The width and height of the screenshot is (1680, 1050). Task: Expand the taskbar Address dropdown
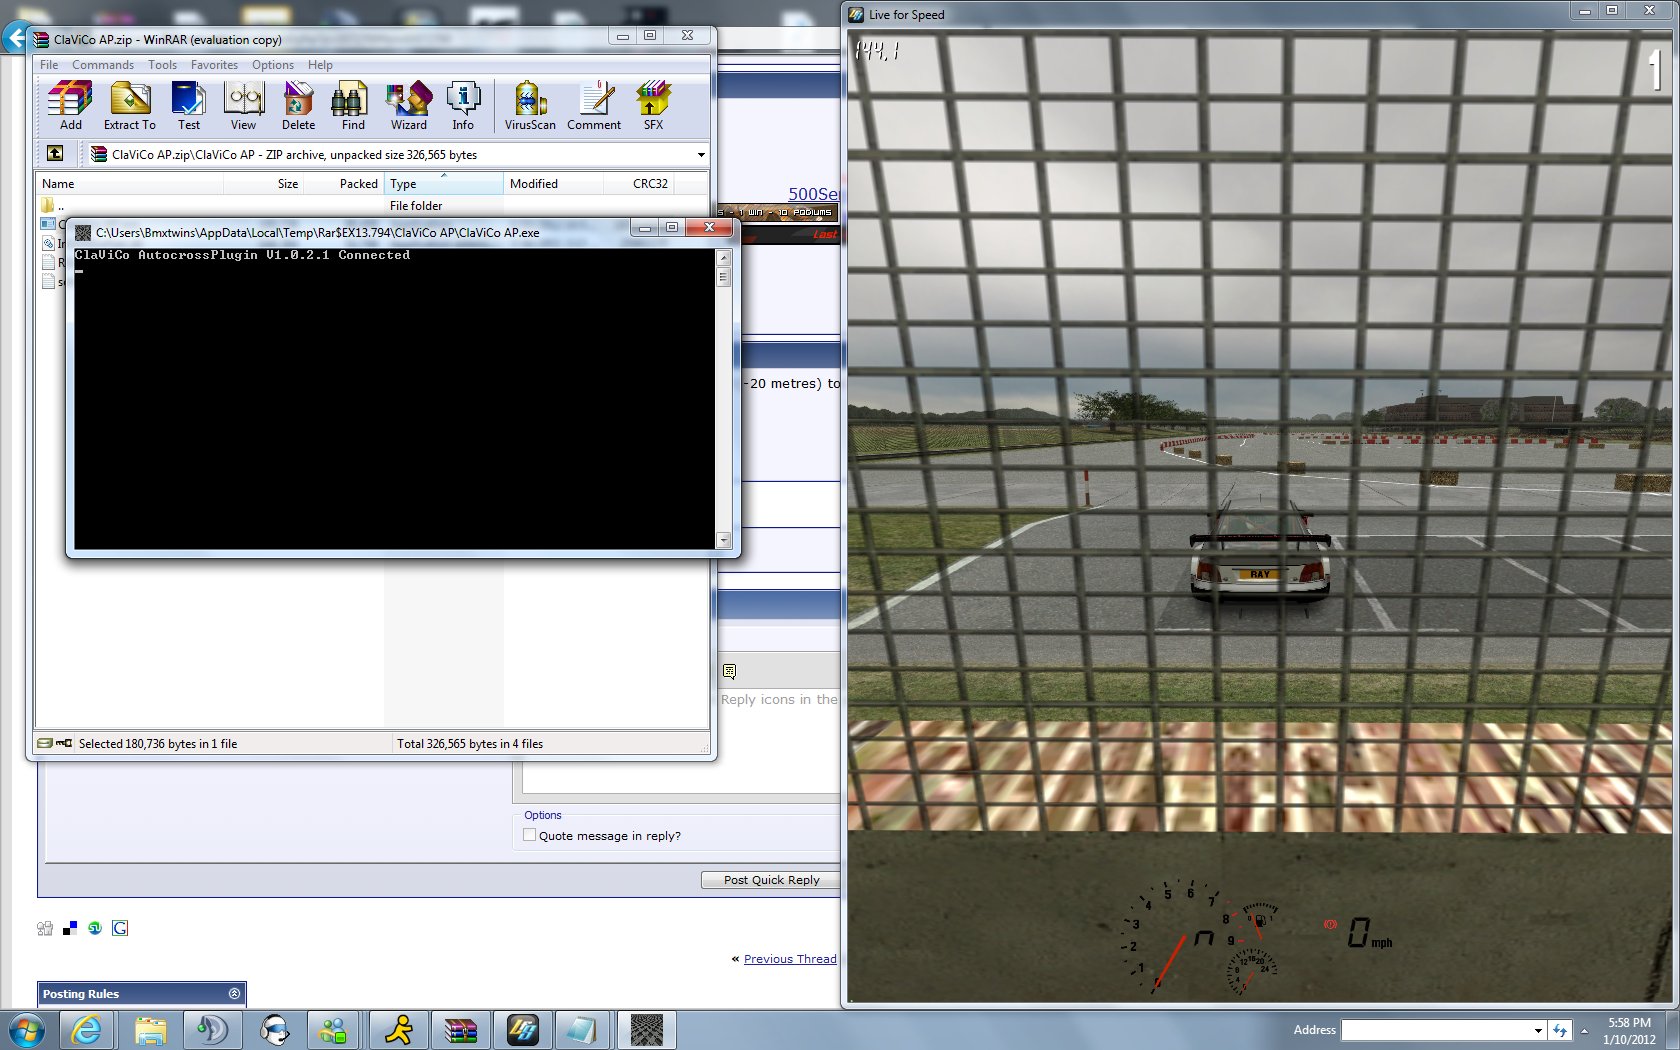(1538, 1030)
